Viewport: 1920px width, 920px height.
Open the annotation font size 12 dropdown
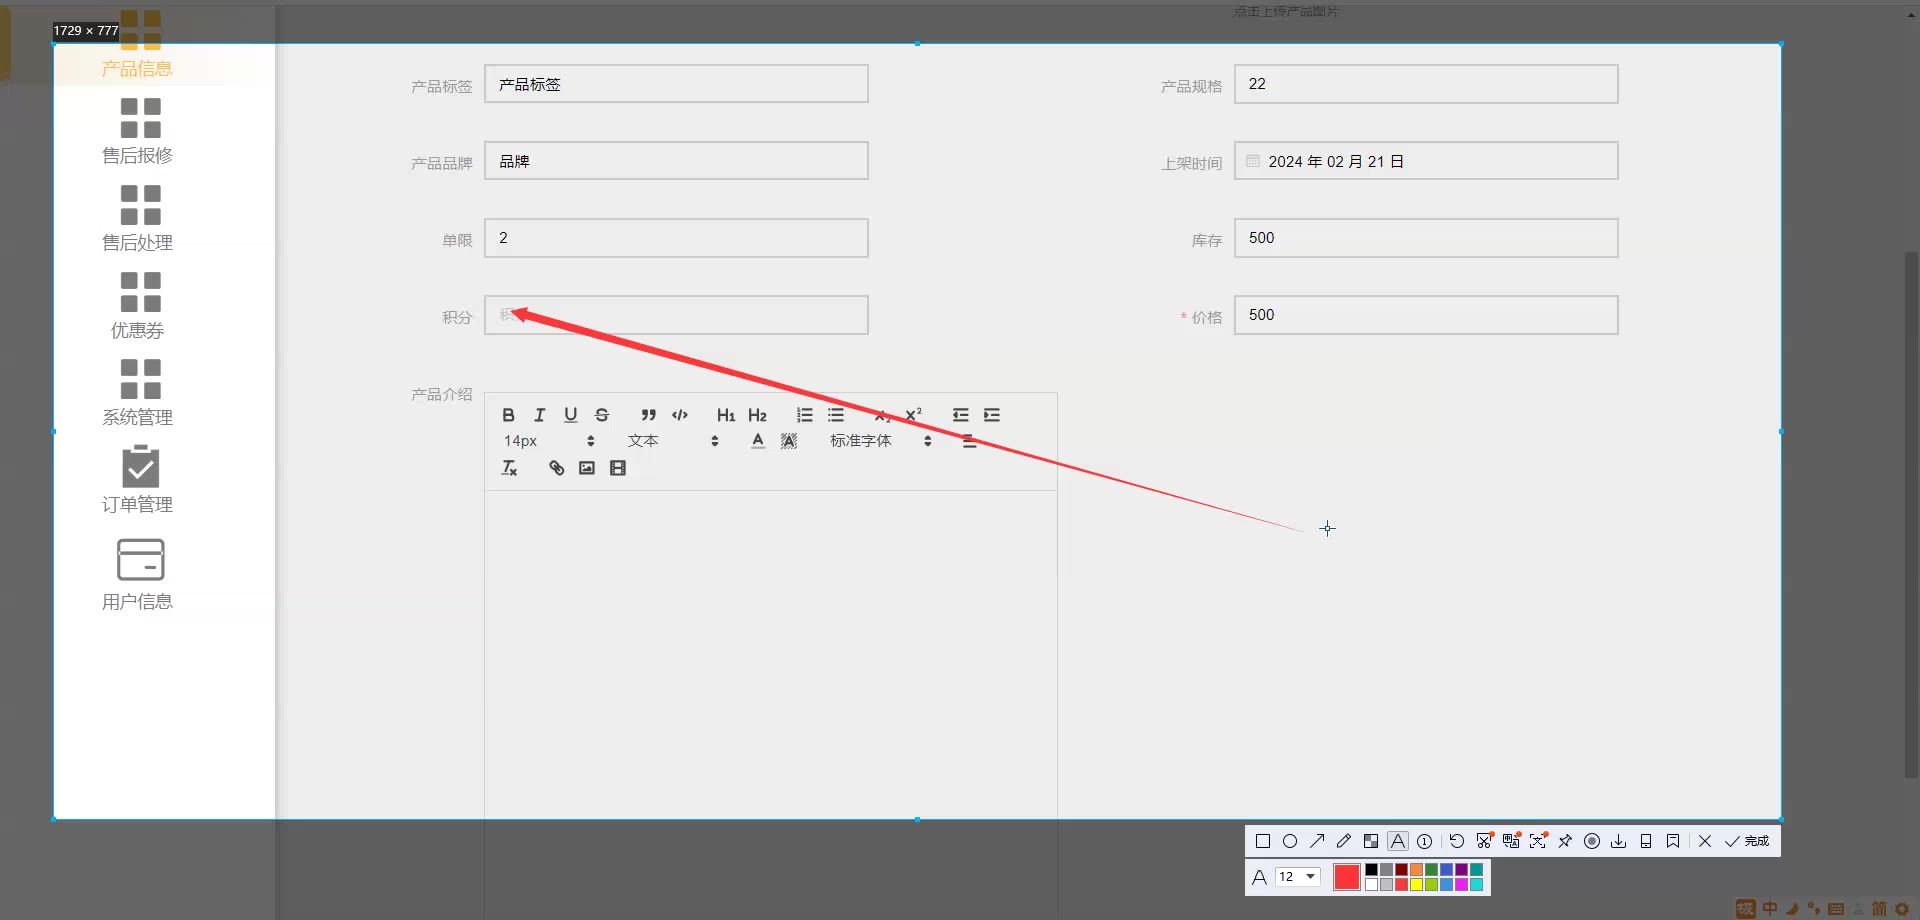click(1298, 877)
